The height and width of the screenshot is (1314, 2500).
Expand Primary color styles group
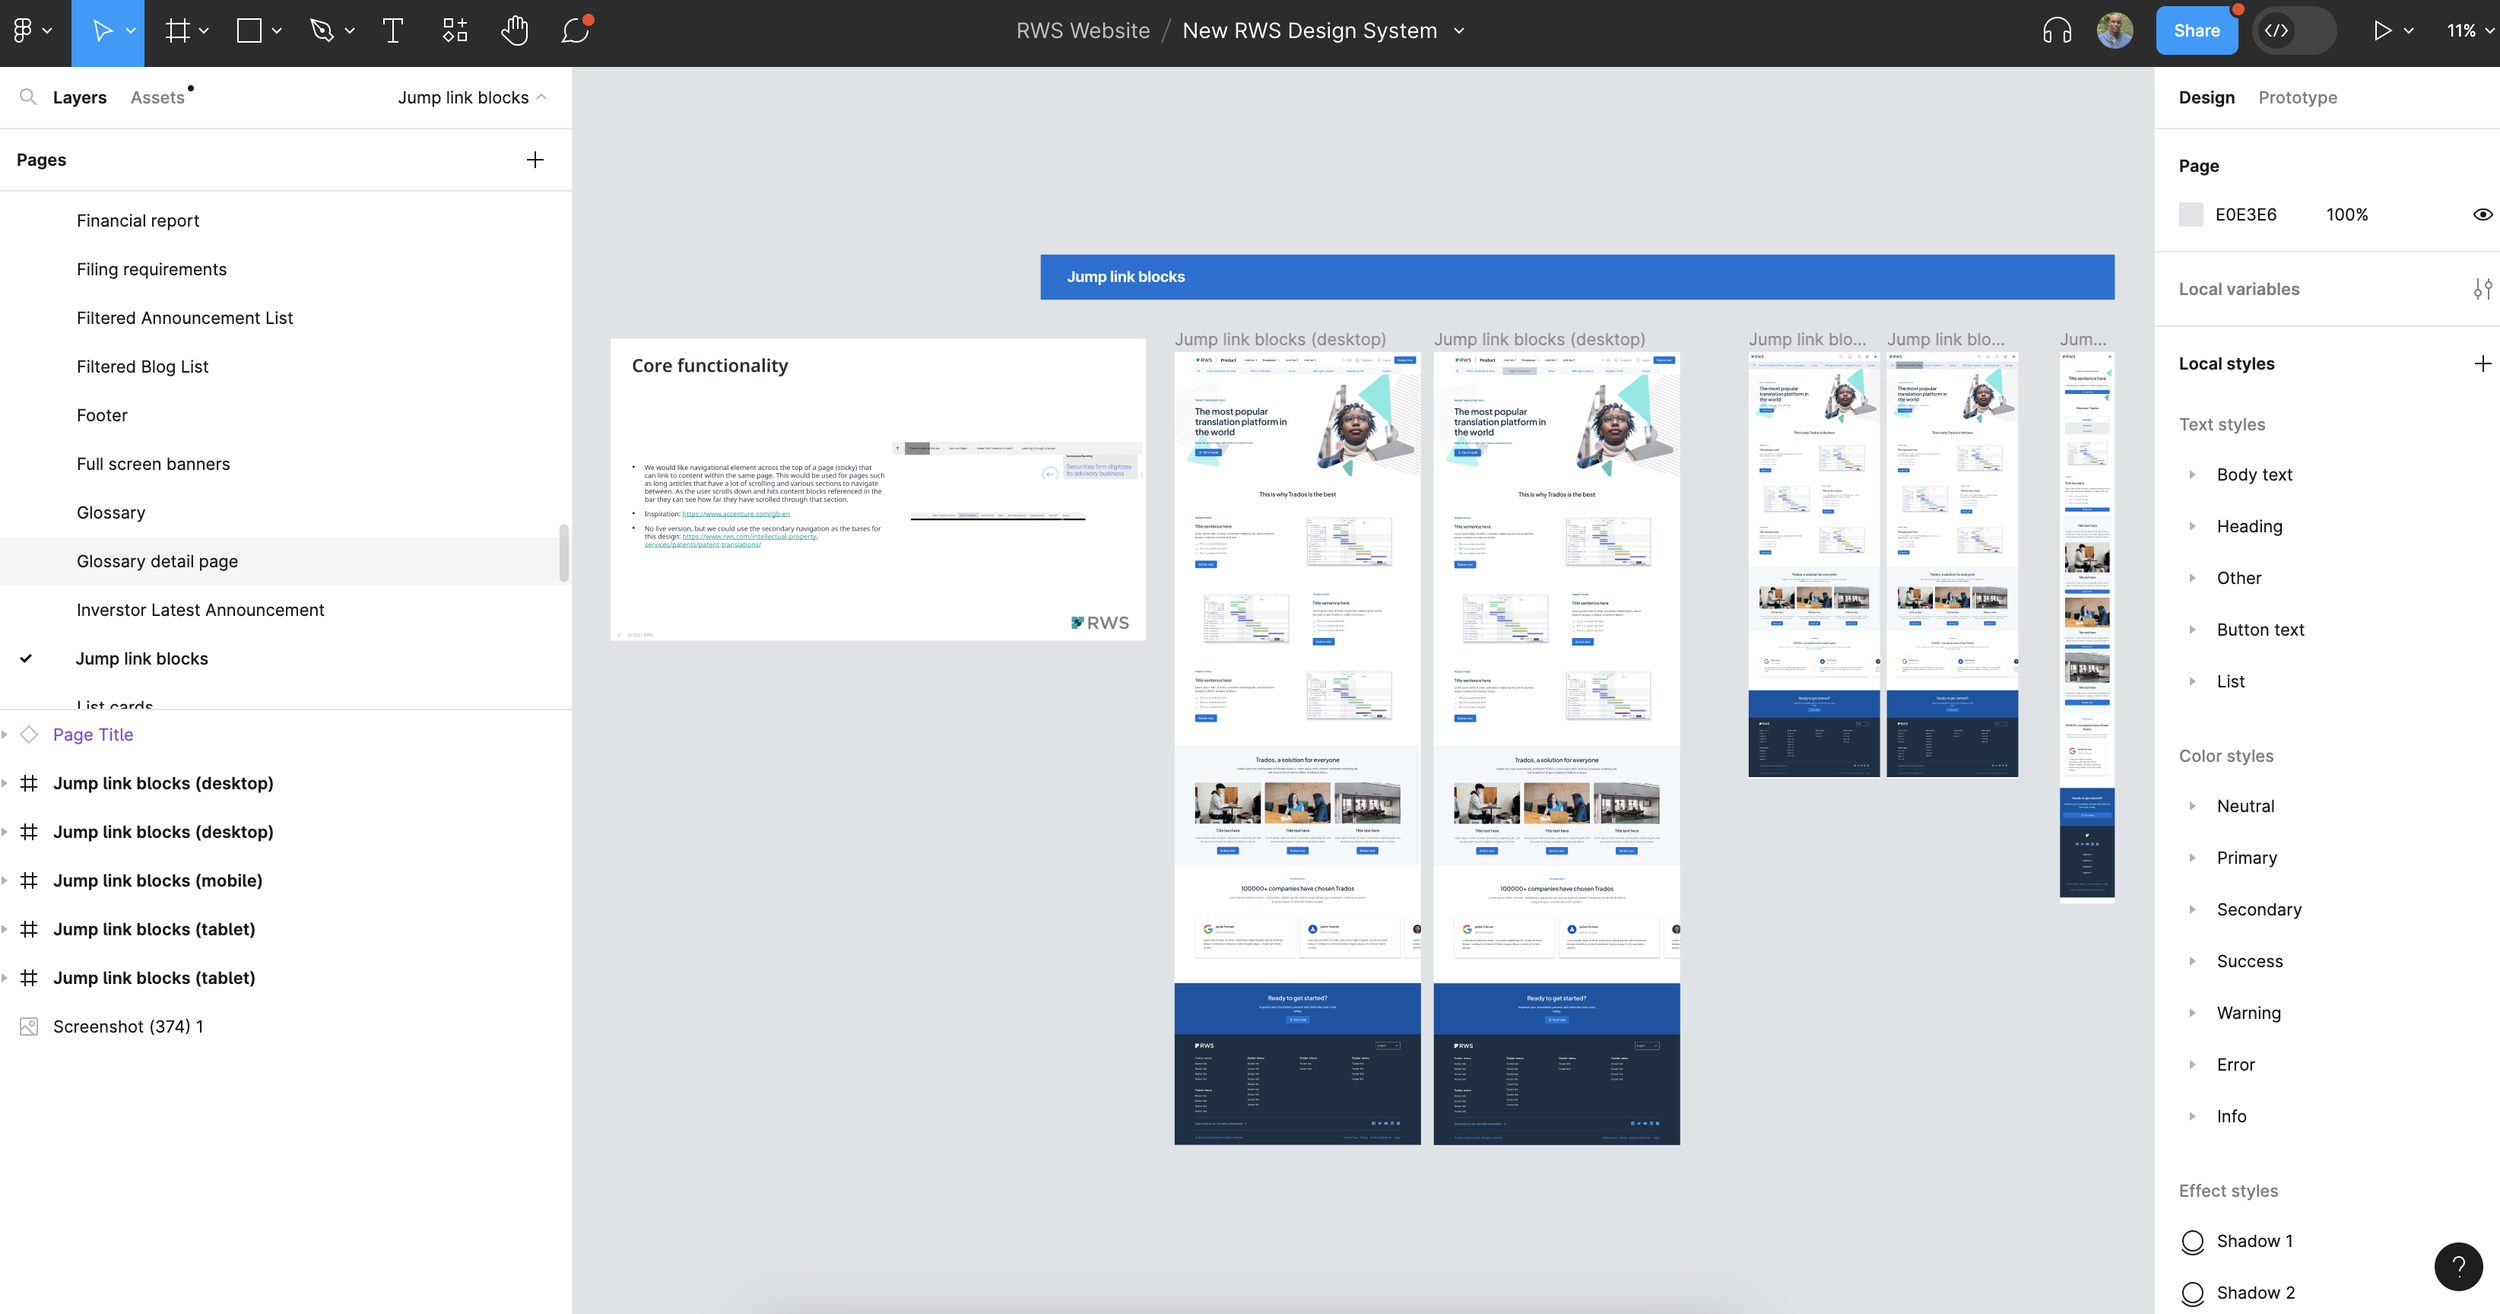point(2192,858)
